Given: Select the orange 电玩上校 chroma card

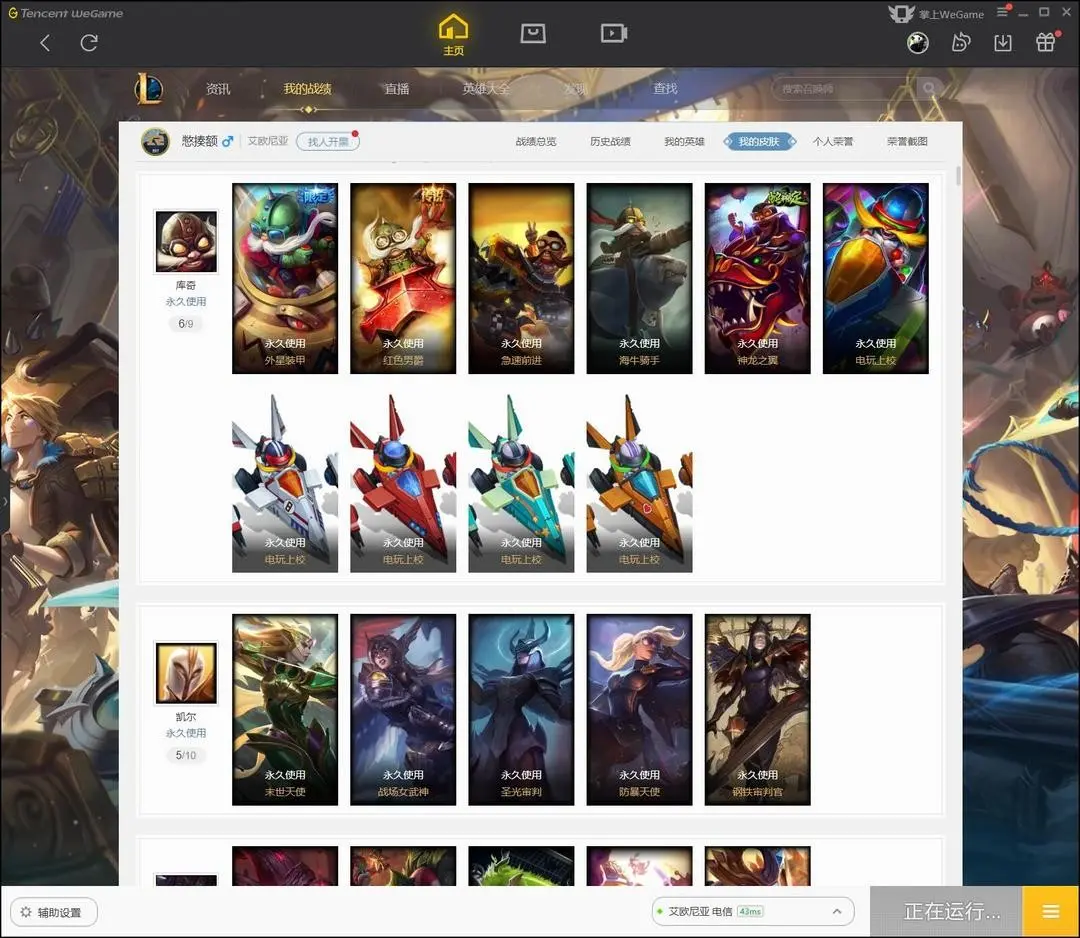Looking at the screenshot, I should [639, 483].
